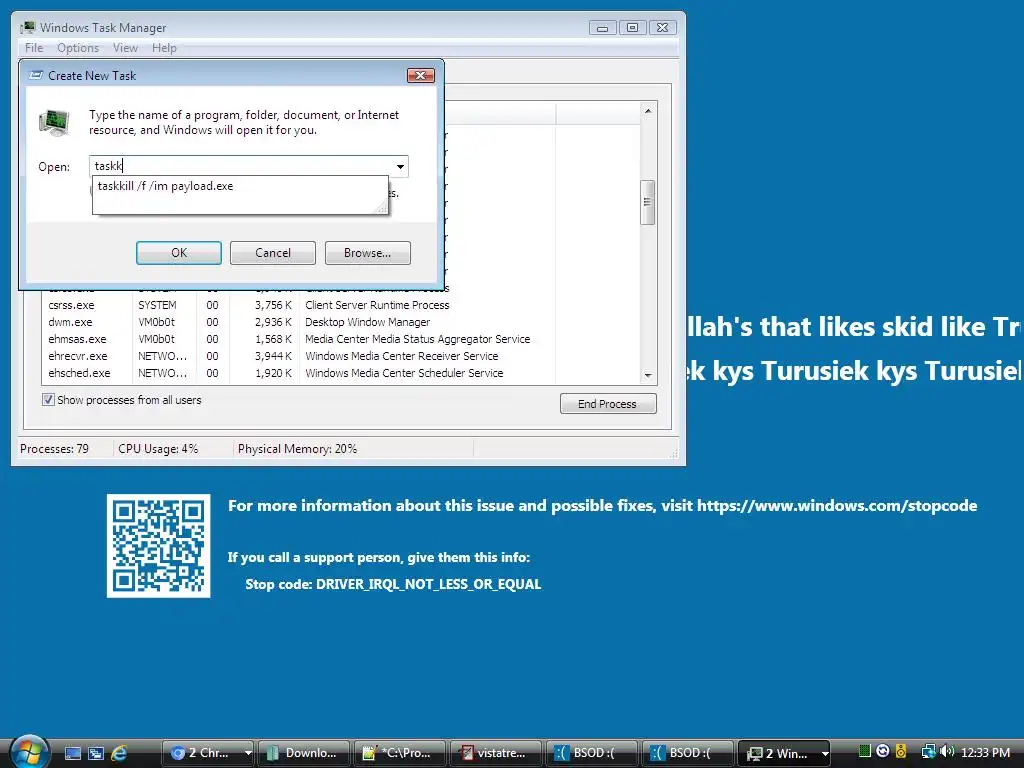Click the Processes: 79 status entry

[54, 449]
